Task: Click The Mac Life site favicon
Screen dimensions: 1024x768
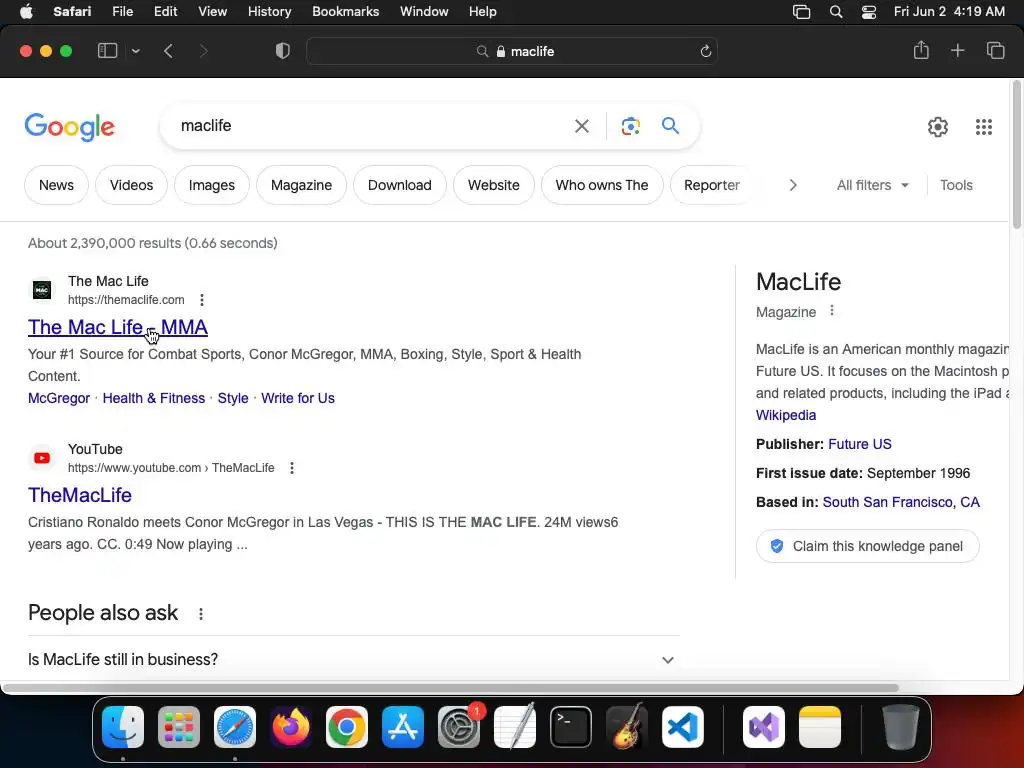Action: [42, 289]
